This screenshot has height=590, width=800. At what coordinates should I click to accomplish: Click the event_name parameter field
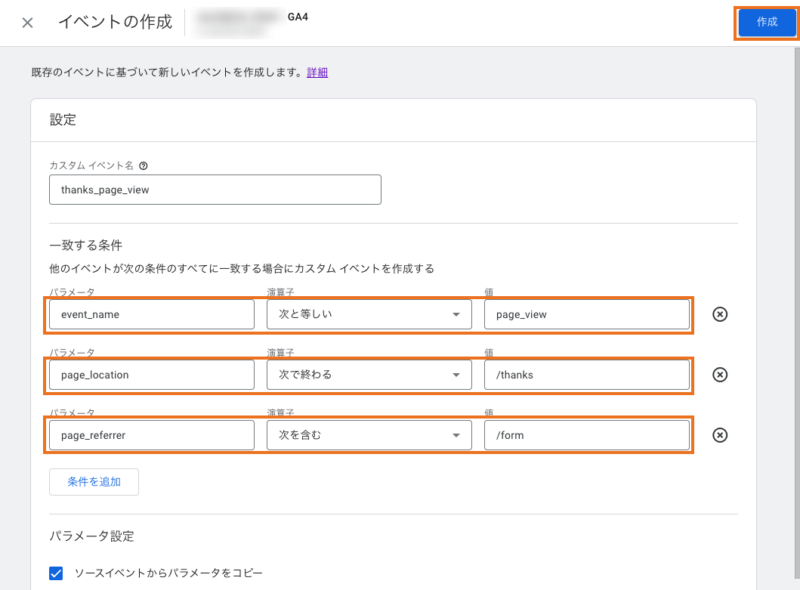(152, 314)
